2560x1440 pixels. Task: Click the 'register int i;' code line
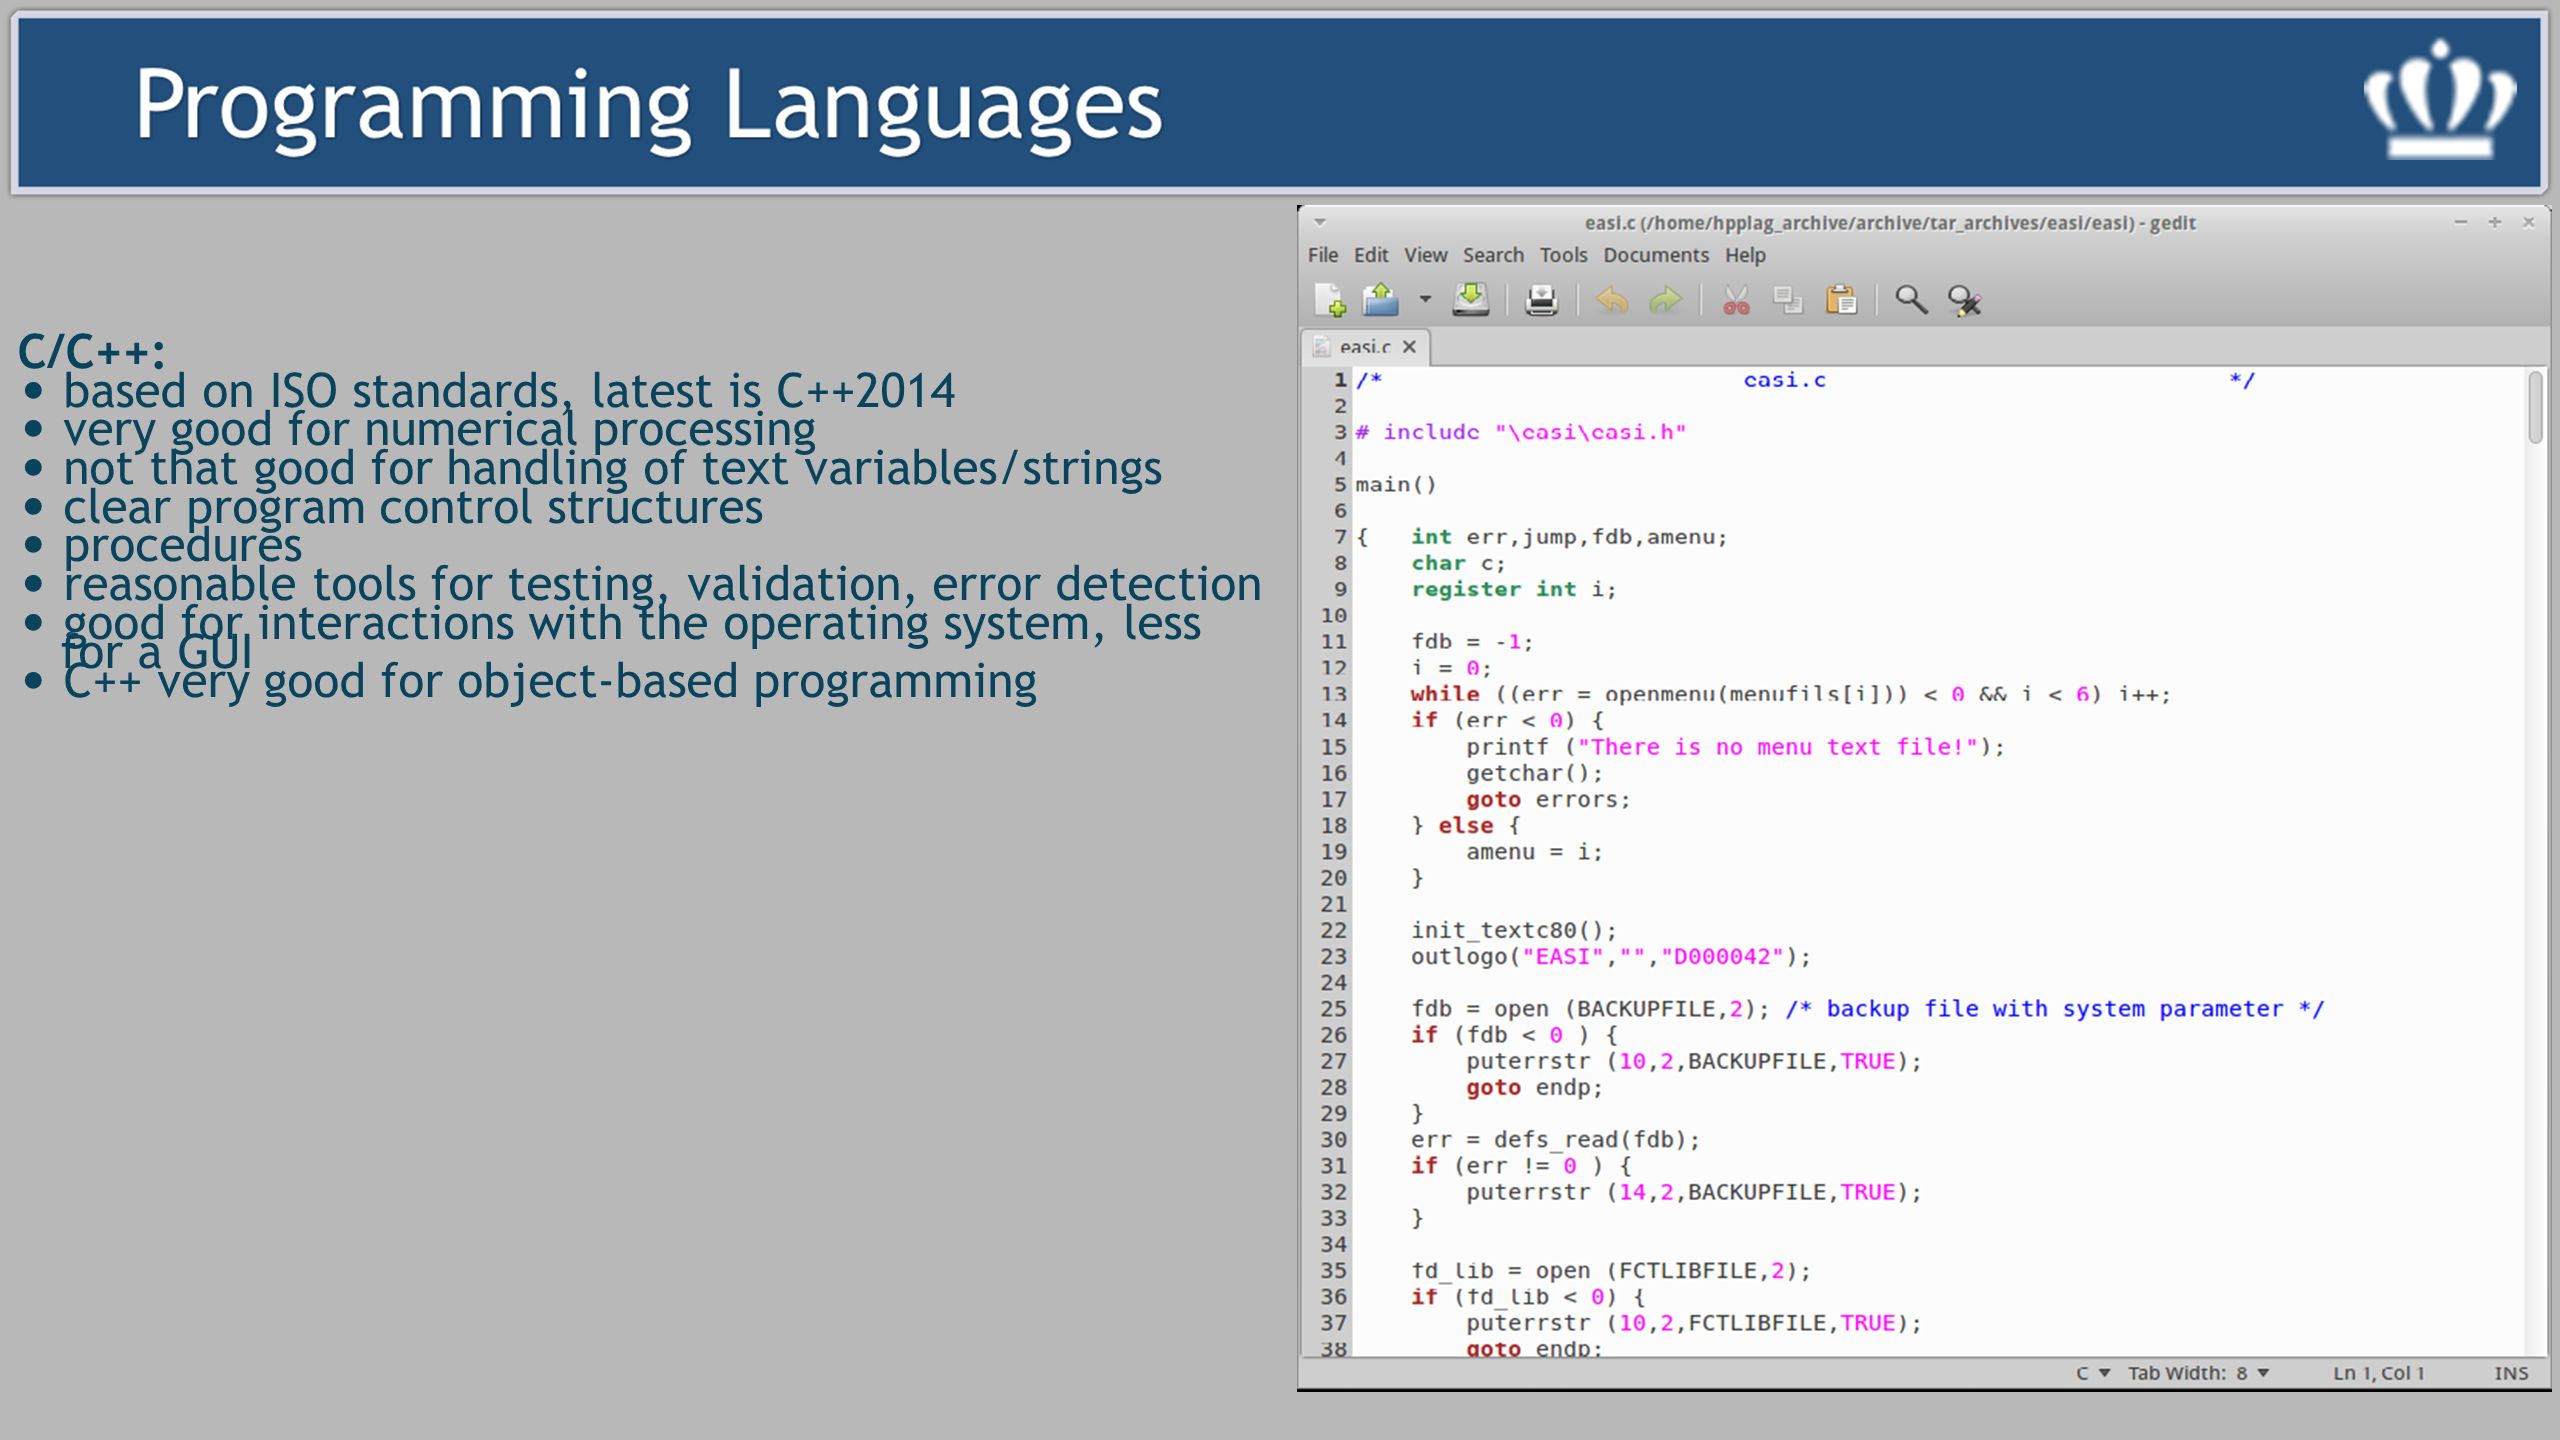pyautogui.click(x=1513, y=589)
